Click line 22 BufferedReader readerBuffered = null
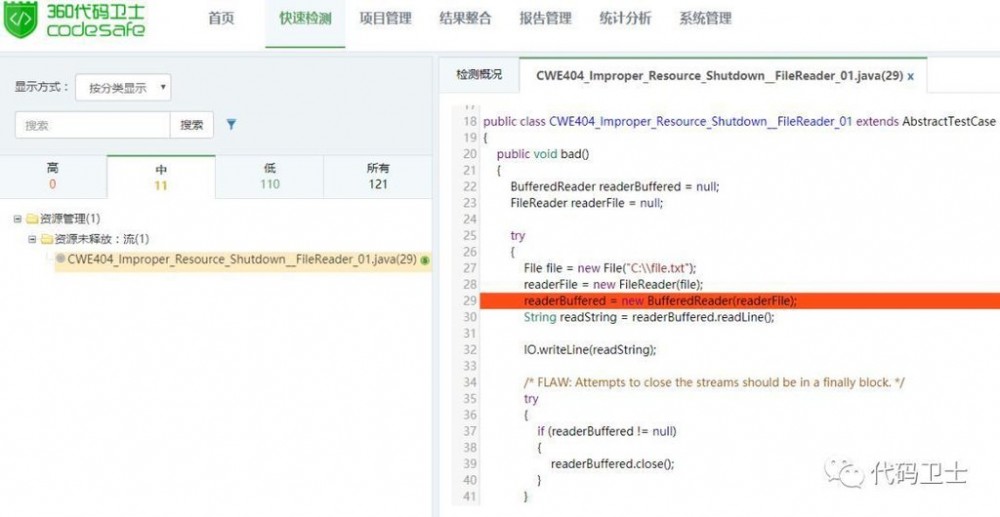Image resolution: width=1000 pixels, height=517 pixels. click(x=615, y=187)
